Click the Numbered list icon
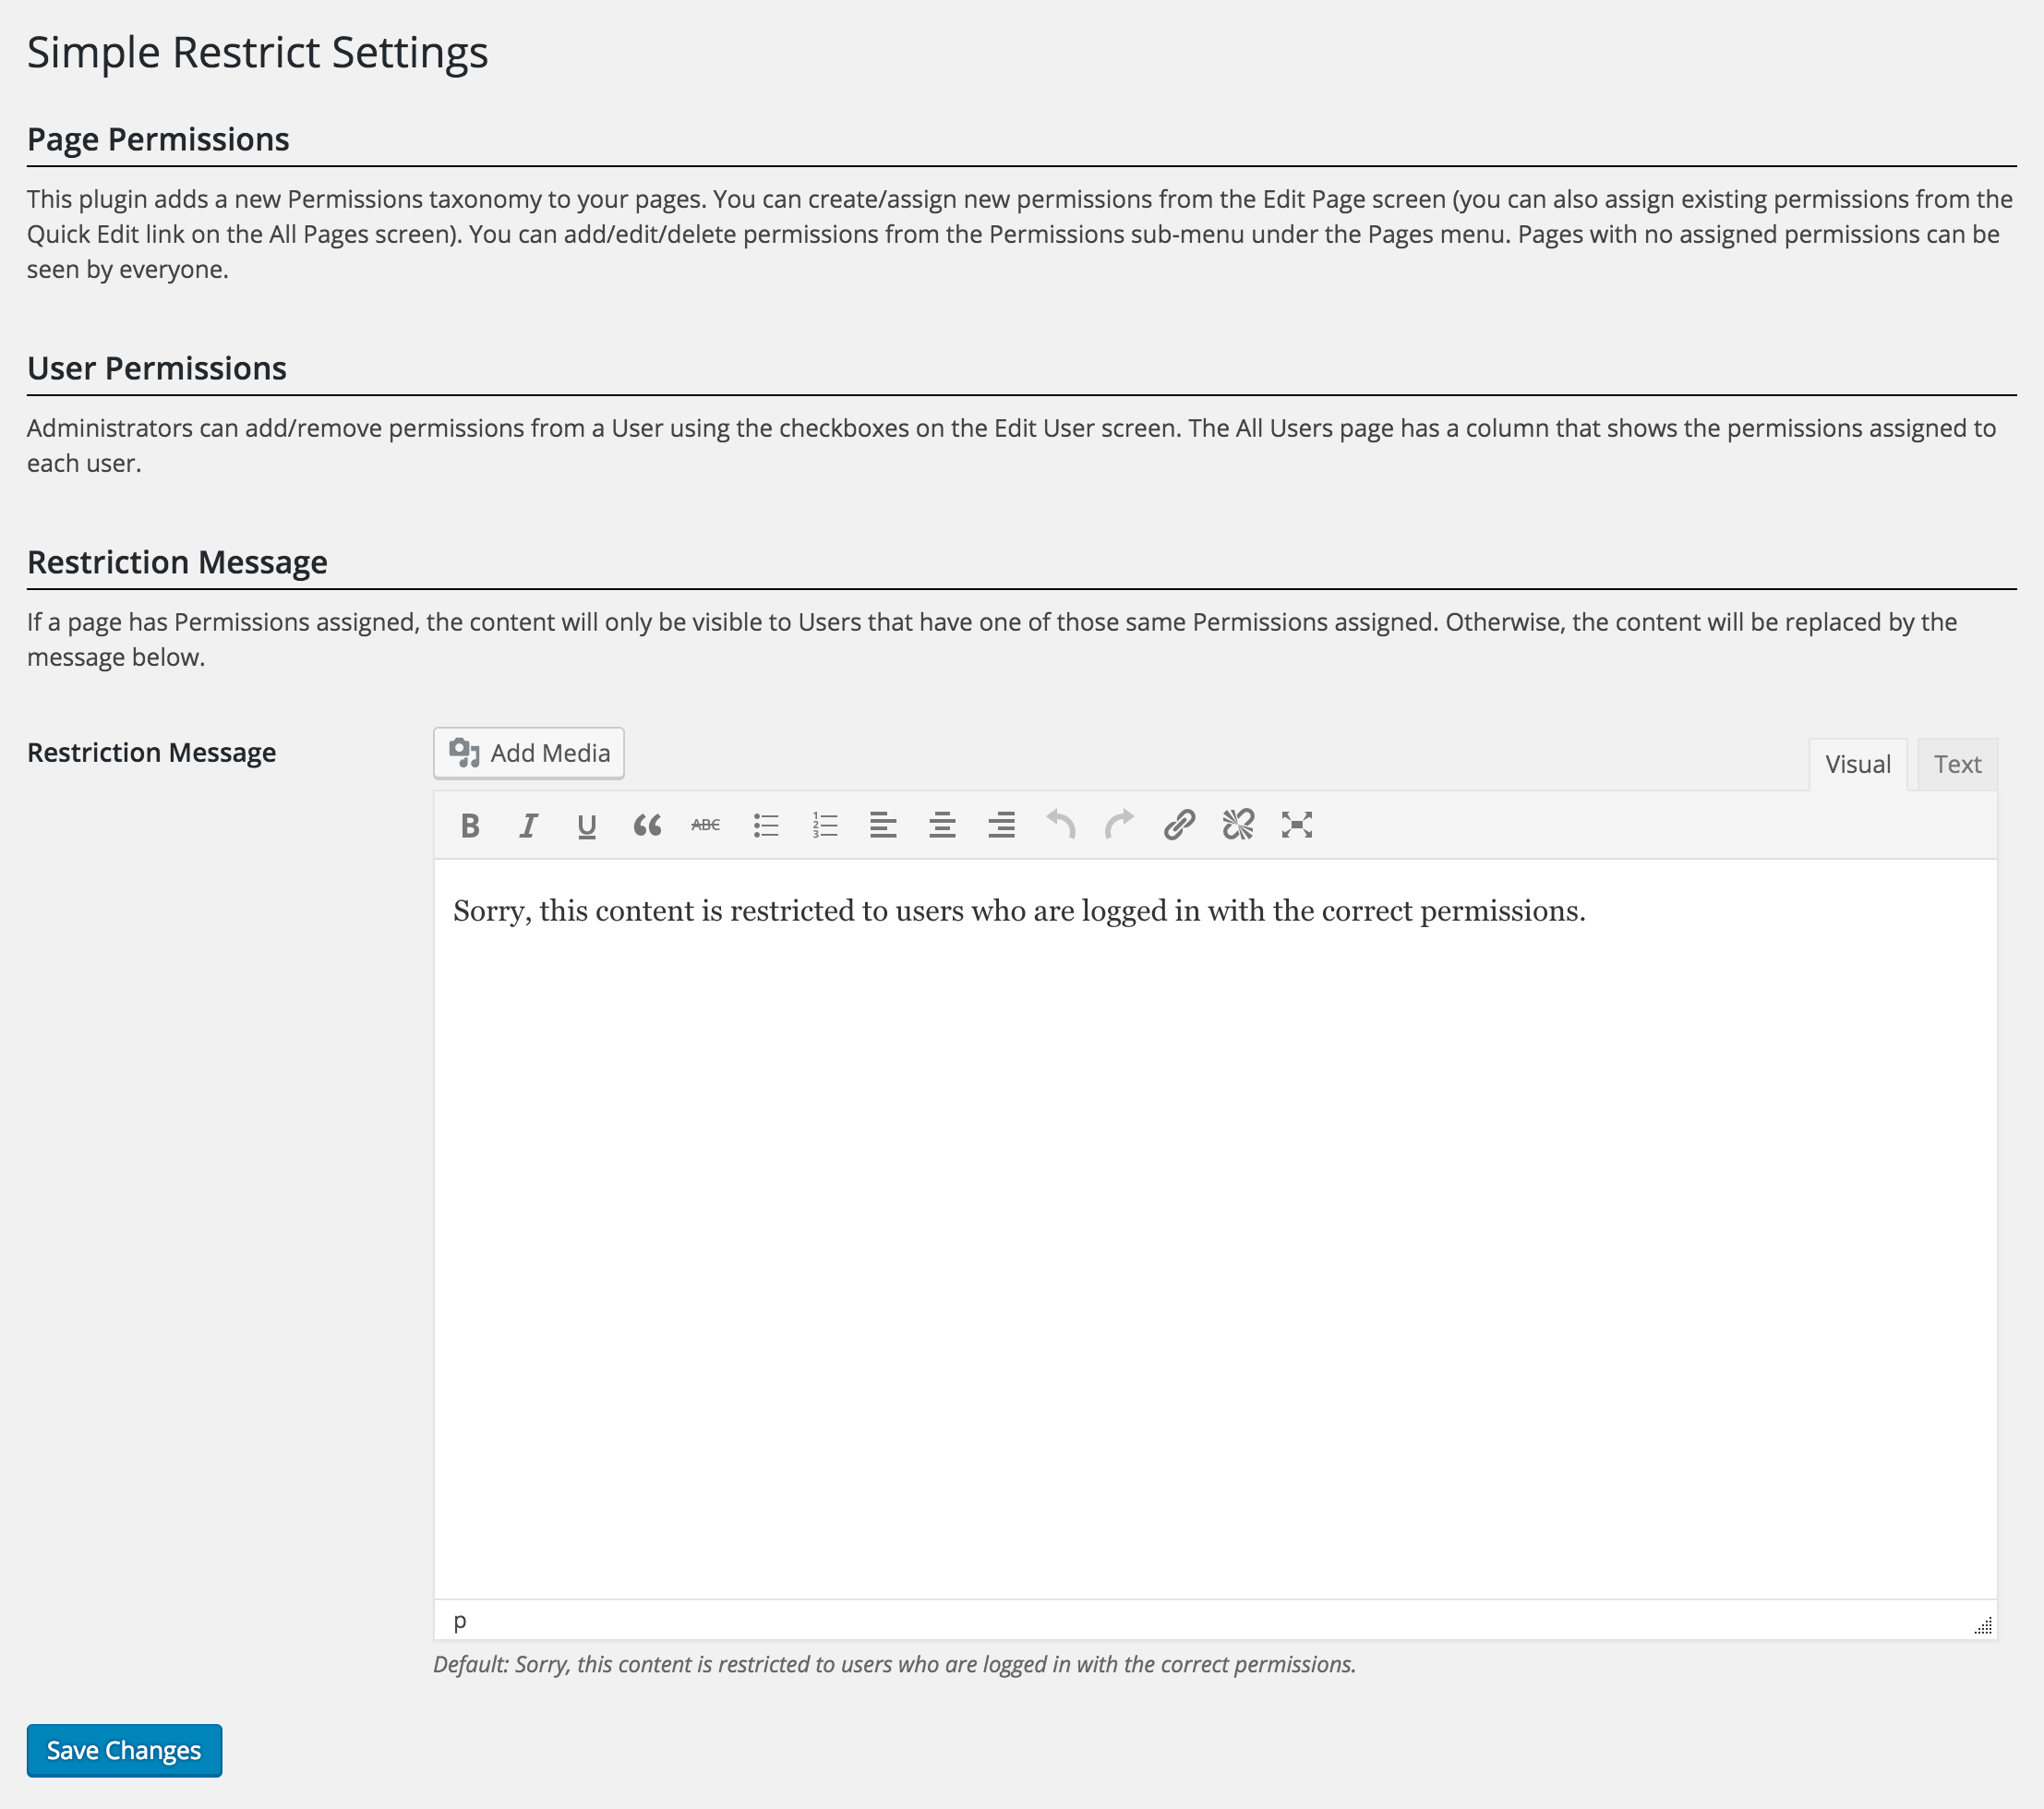Viewport: 2044px width, 1809px height. [824, 823]
